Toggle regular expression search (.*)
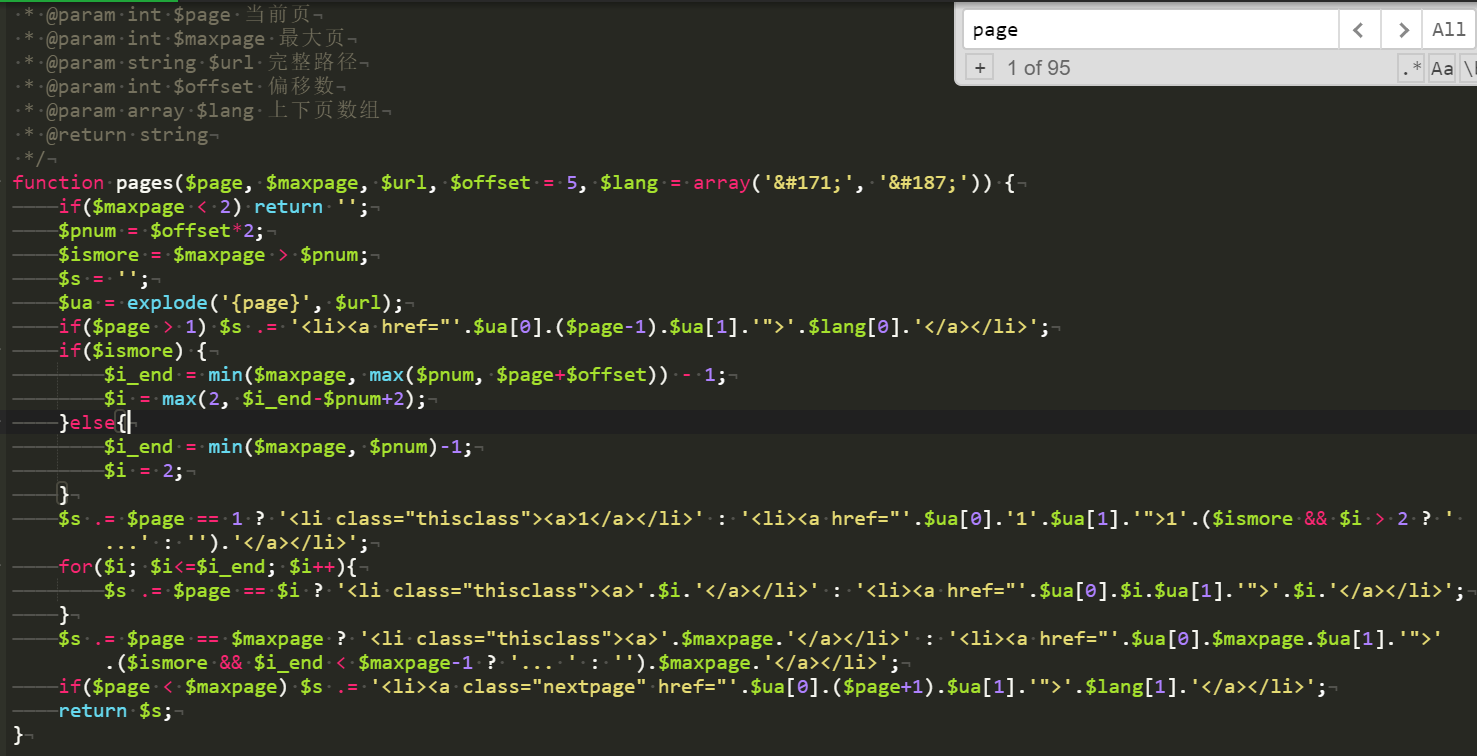 pyautogui.click(x=1411, y=68)
